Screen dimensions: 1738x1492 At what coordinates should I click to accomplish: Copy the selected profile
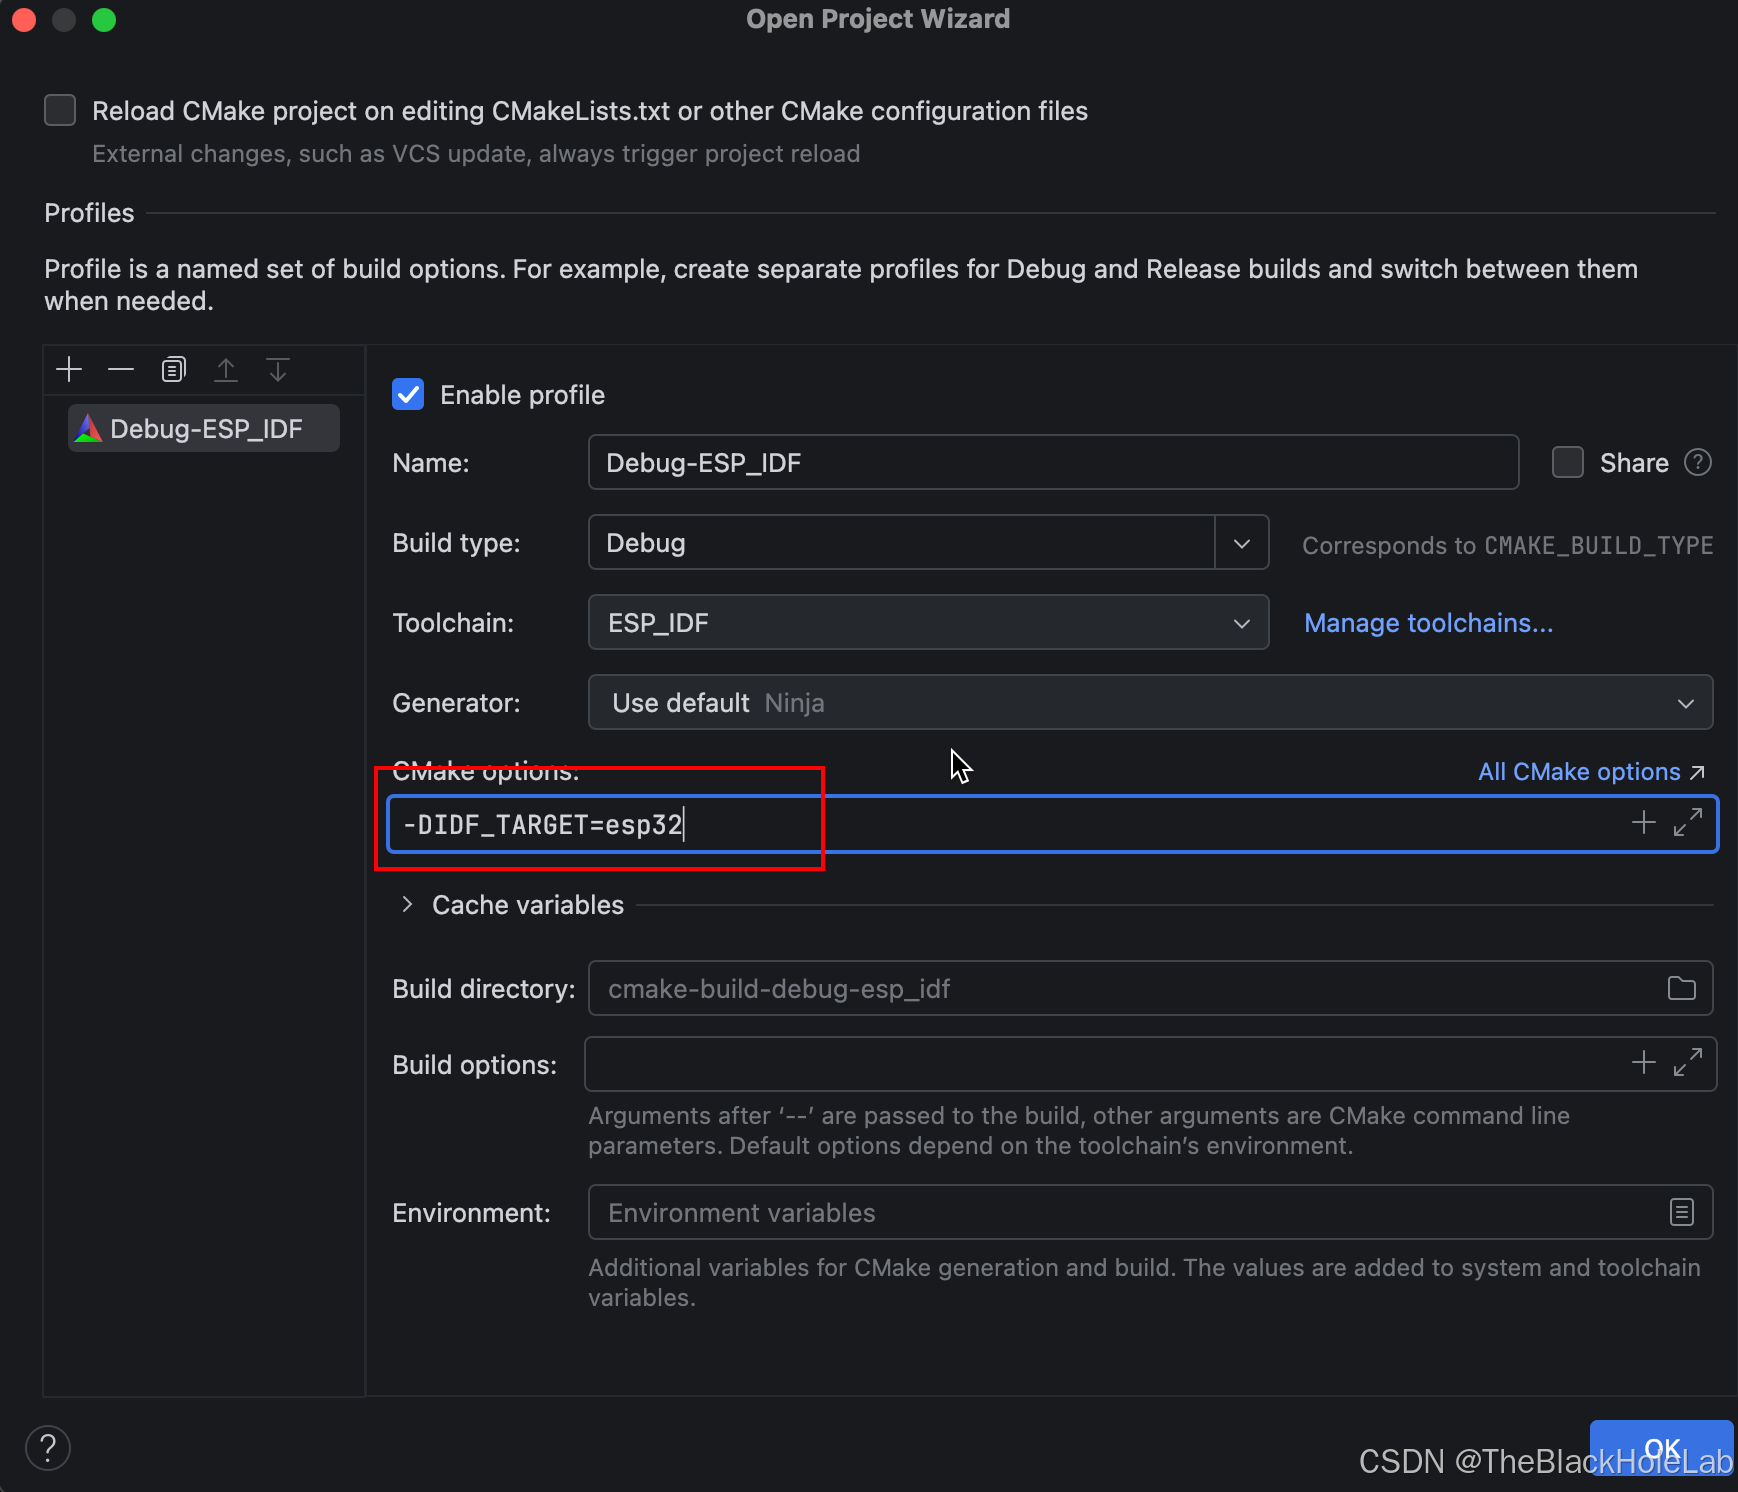click(x=174, y=370)
